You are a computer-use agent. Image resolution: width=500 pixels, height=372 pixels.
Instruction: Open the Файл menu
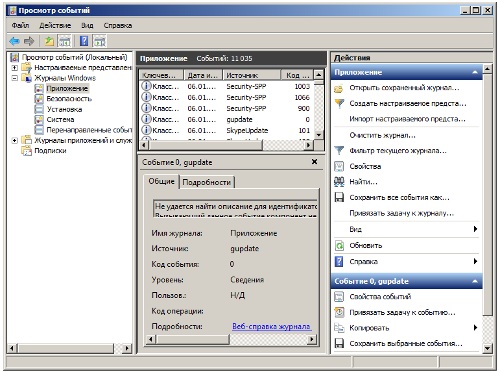tap(20, 25)
